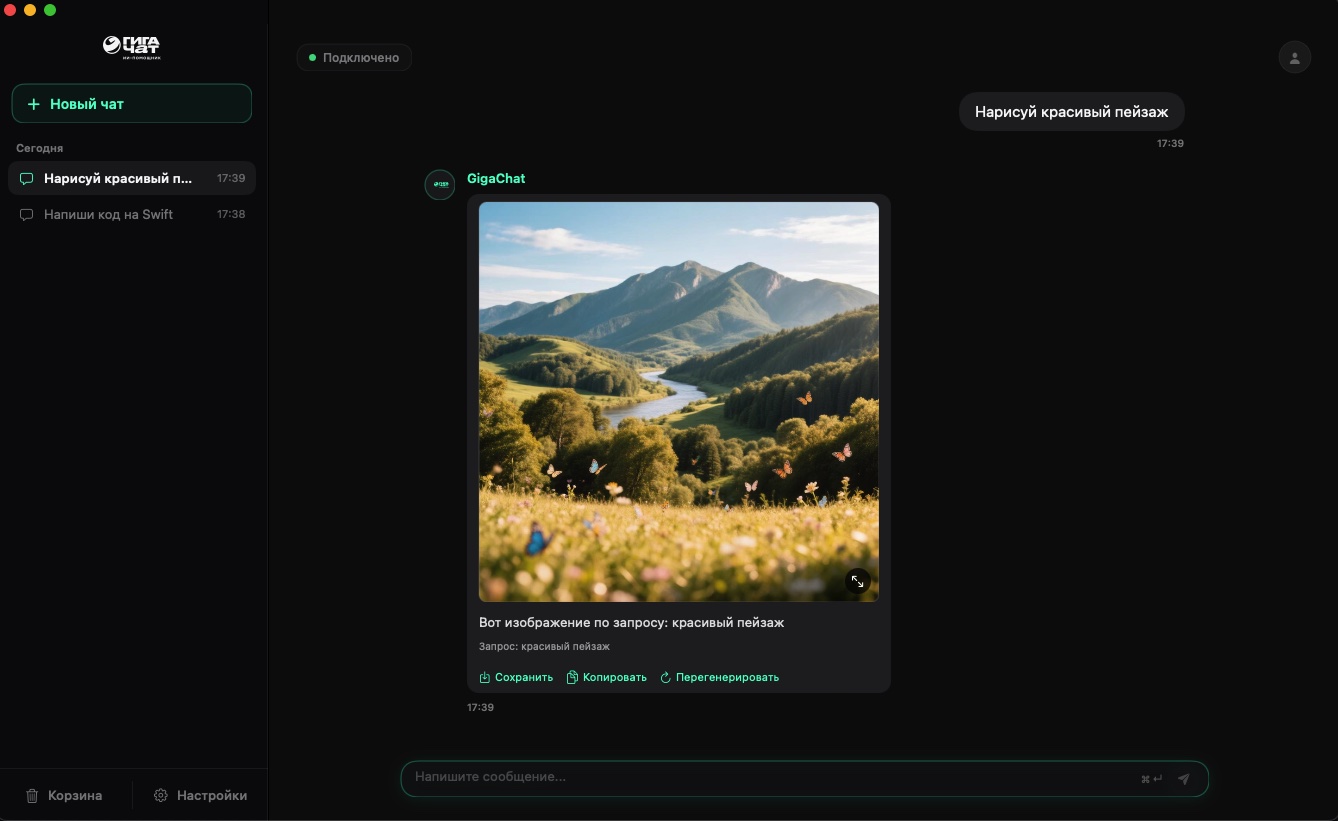1338x821 pixels.
Task: Maximize the window with green button
Action: 50,10
